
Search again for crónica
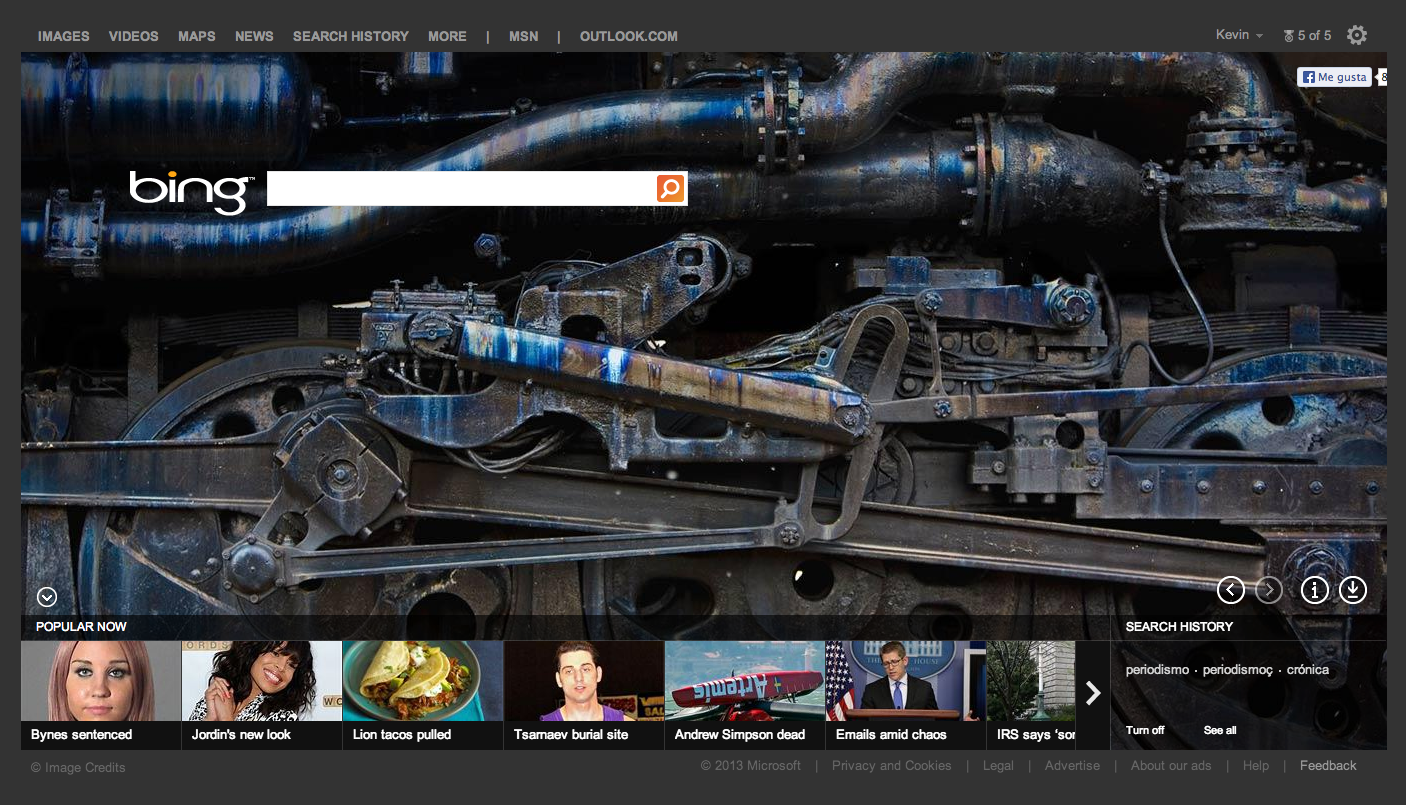click(1308, 670)
